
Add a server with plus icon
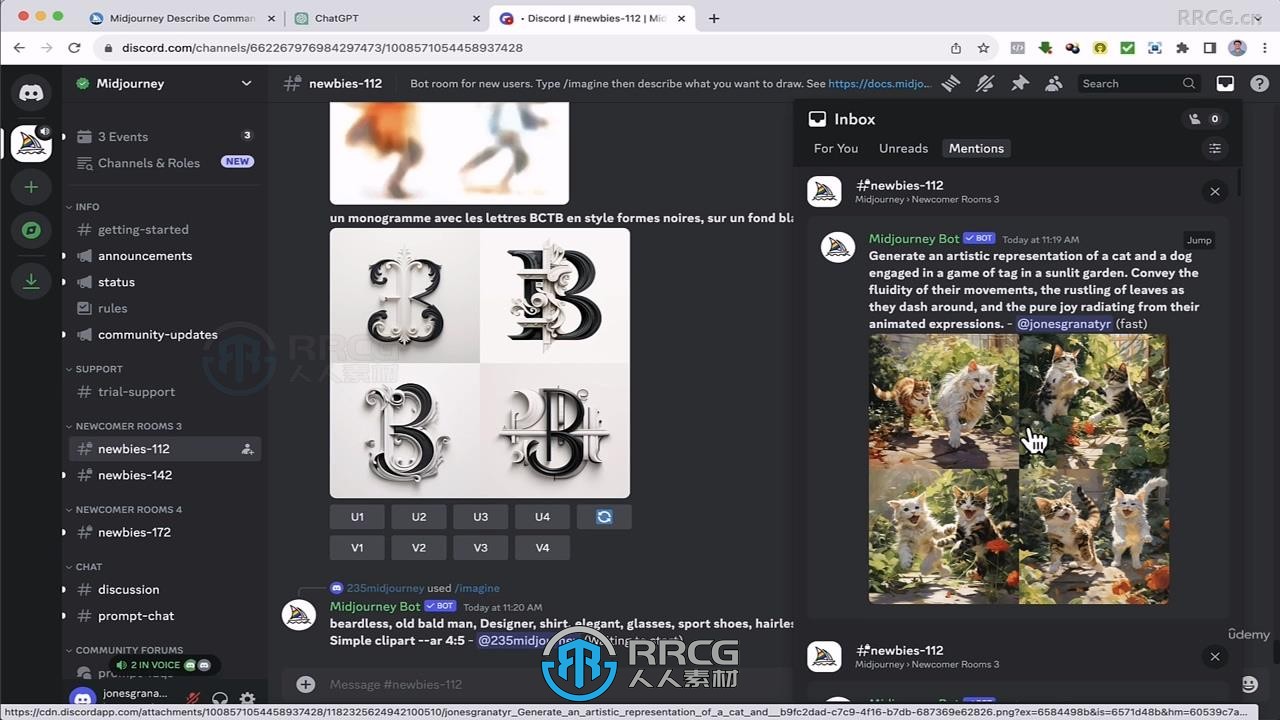click(31, 187)
